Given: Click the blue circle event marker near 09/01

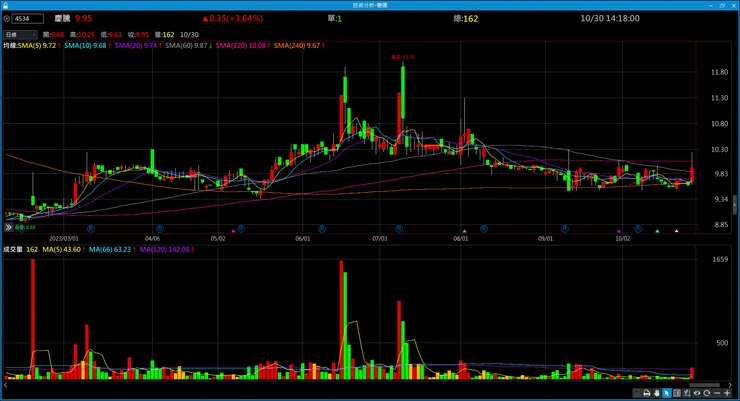Looking at the screenshot, I should pyautogui.click(x=565, y=229).
